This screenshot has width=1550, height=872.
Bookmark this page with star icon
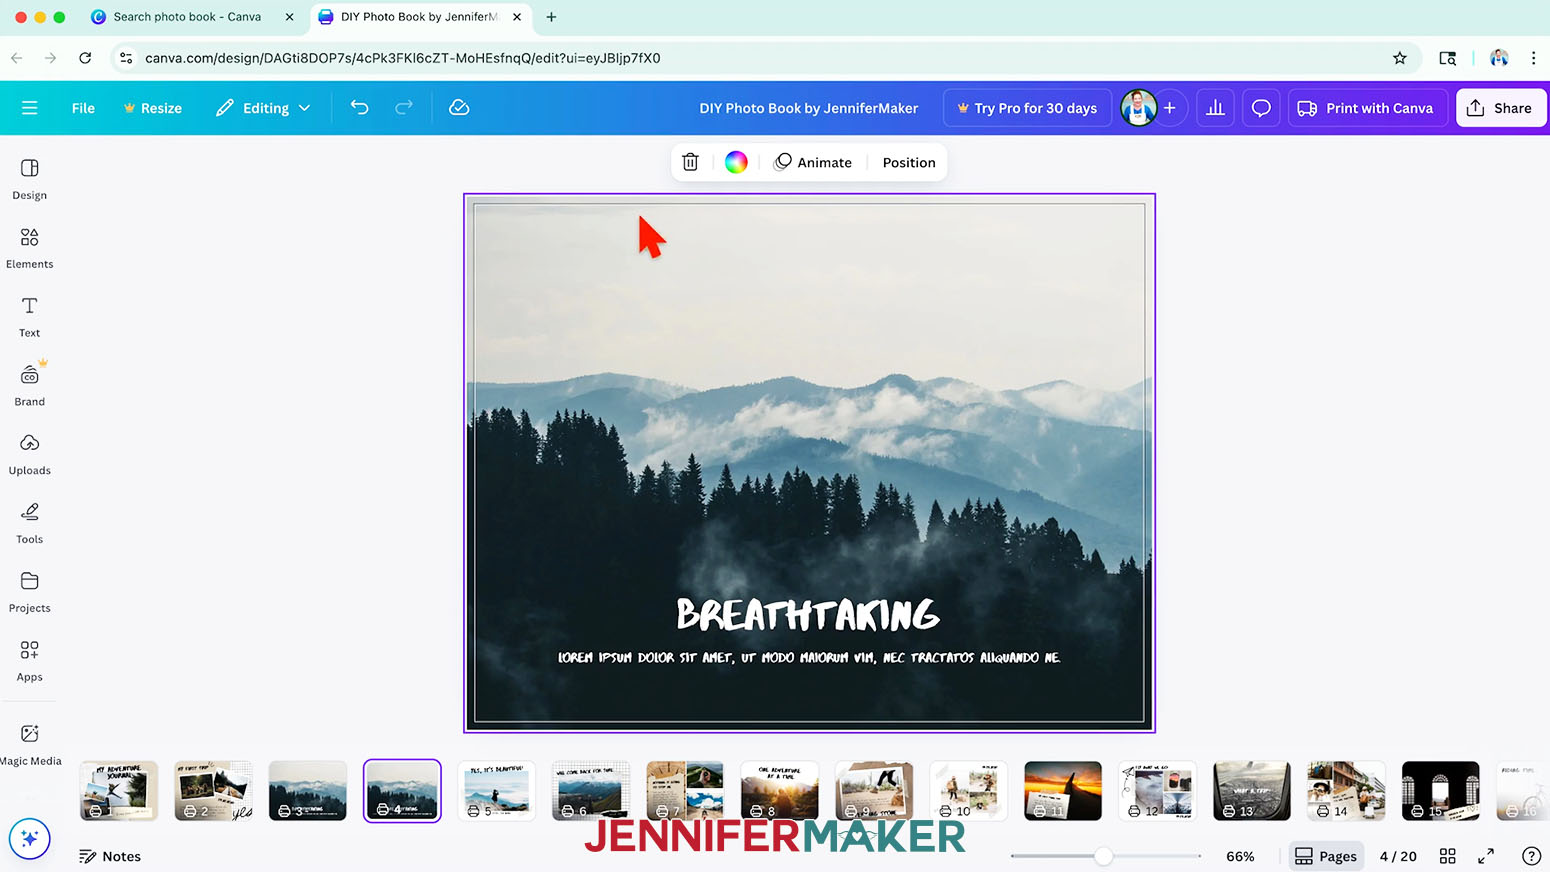pos(1400,58)
